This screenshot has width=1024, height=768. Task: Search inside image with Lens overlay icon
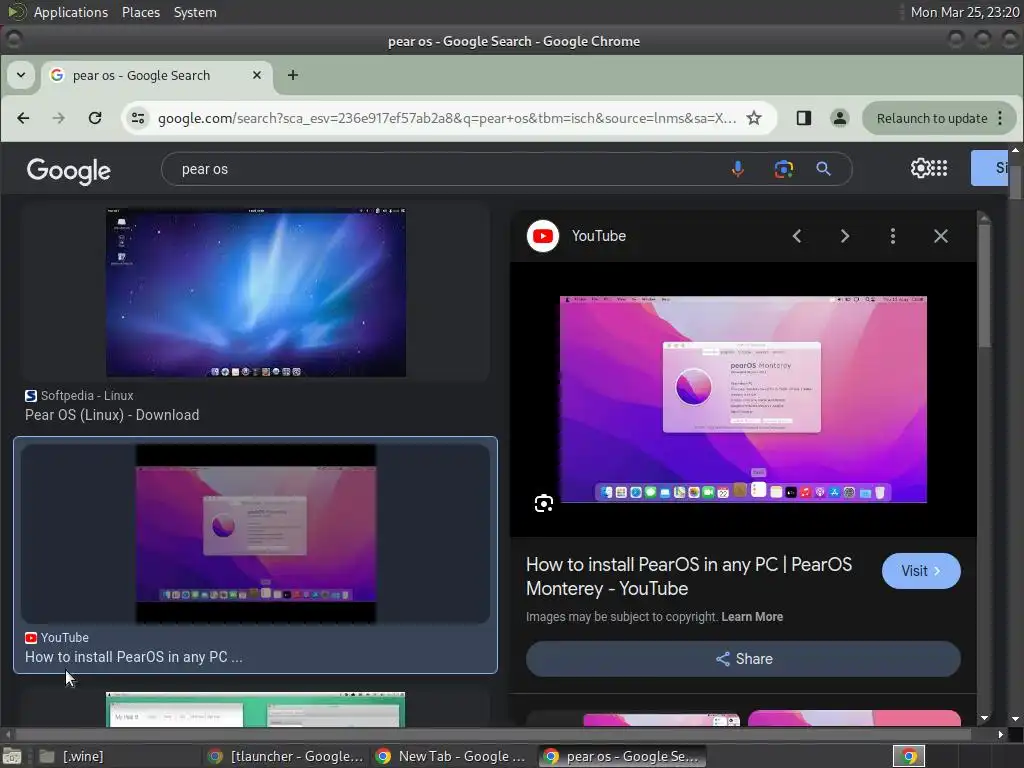point(544,504)
